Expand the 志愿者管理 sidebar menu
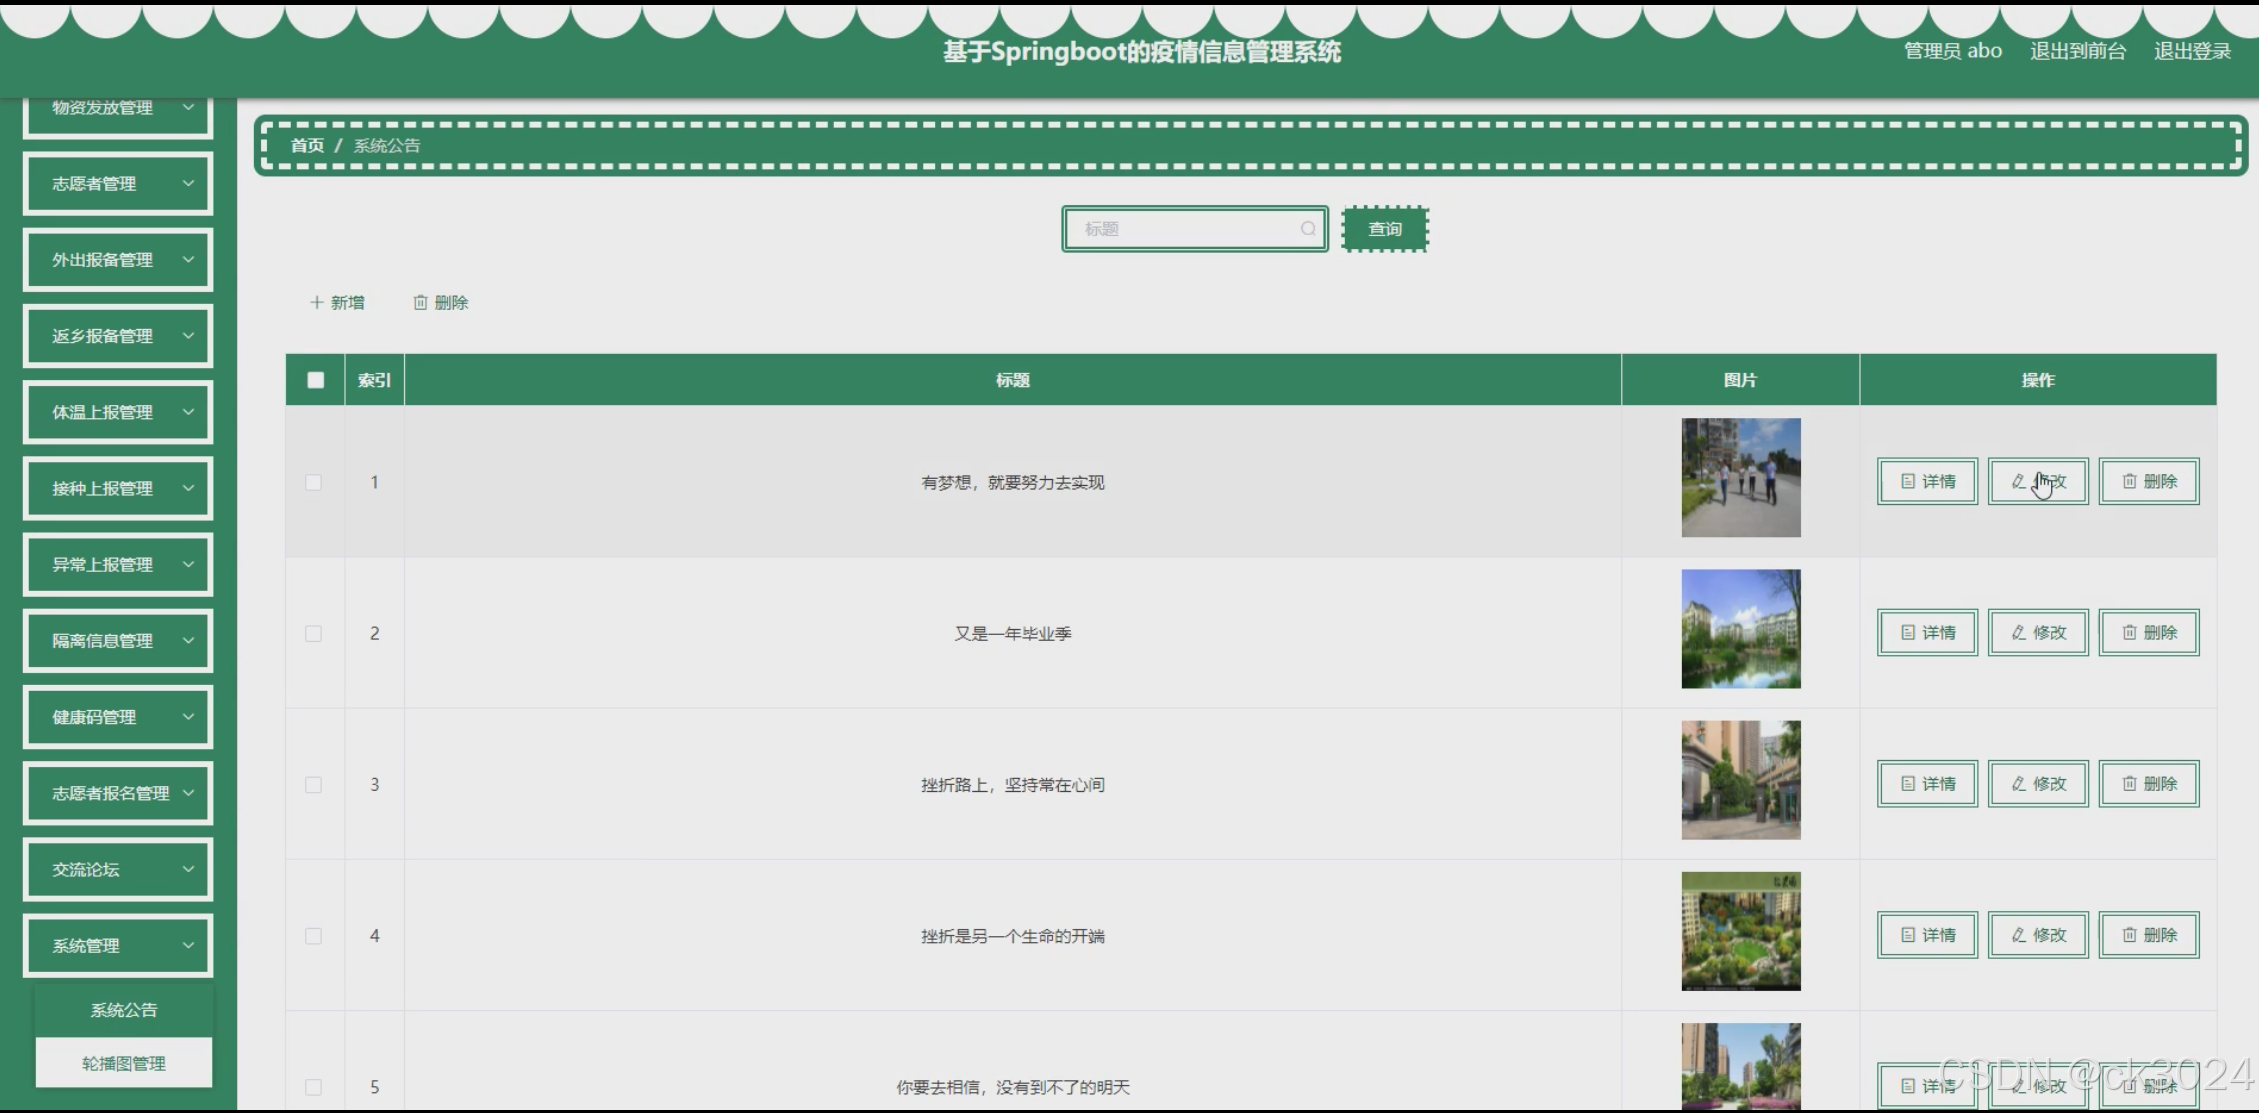Viewport: 2259px width, 1113px height. (118, 184)
